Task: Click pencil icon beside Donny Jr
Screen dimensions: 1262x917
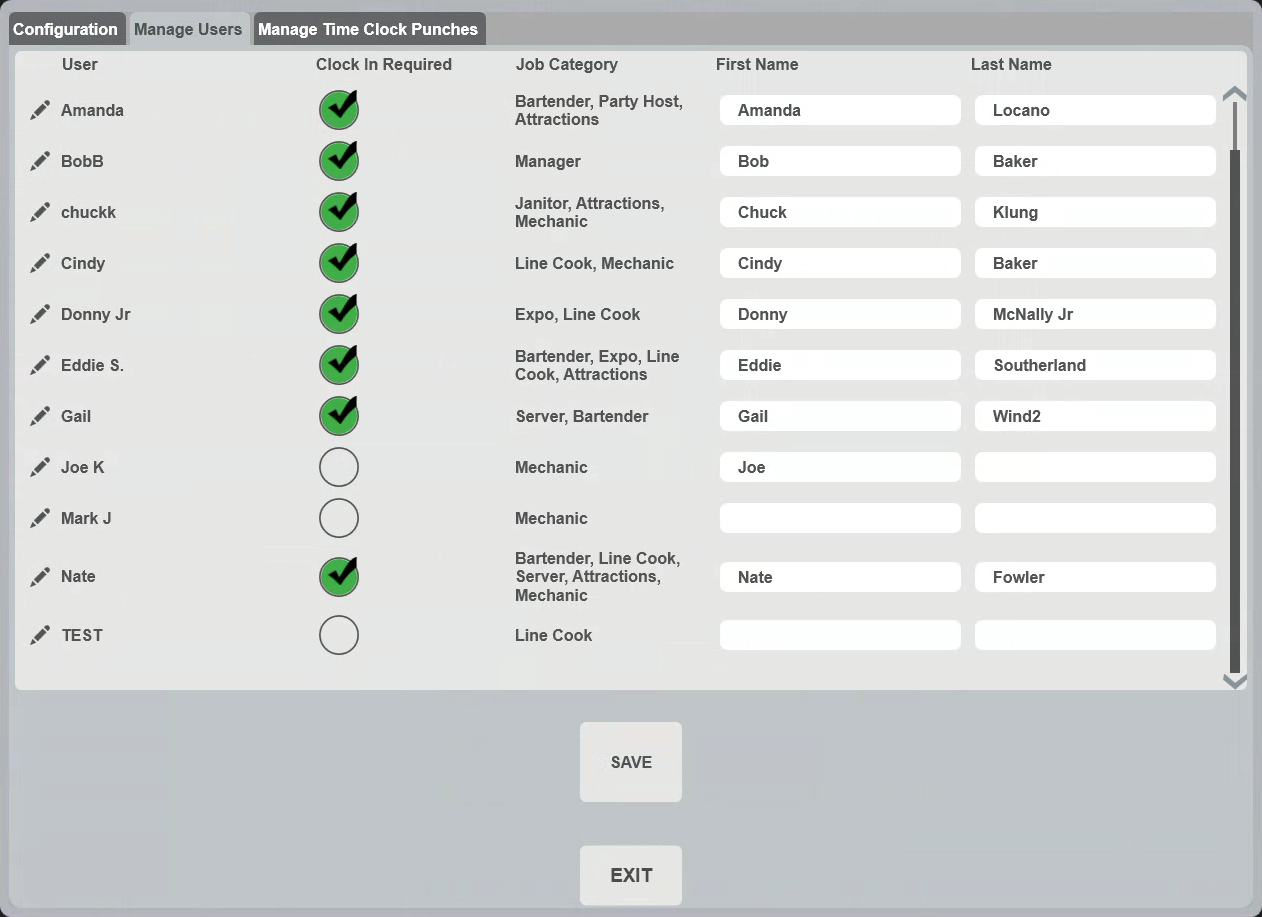Action: (x=40, y=314)
